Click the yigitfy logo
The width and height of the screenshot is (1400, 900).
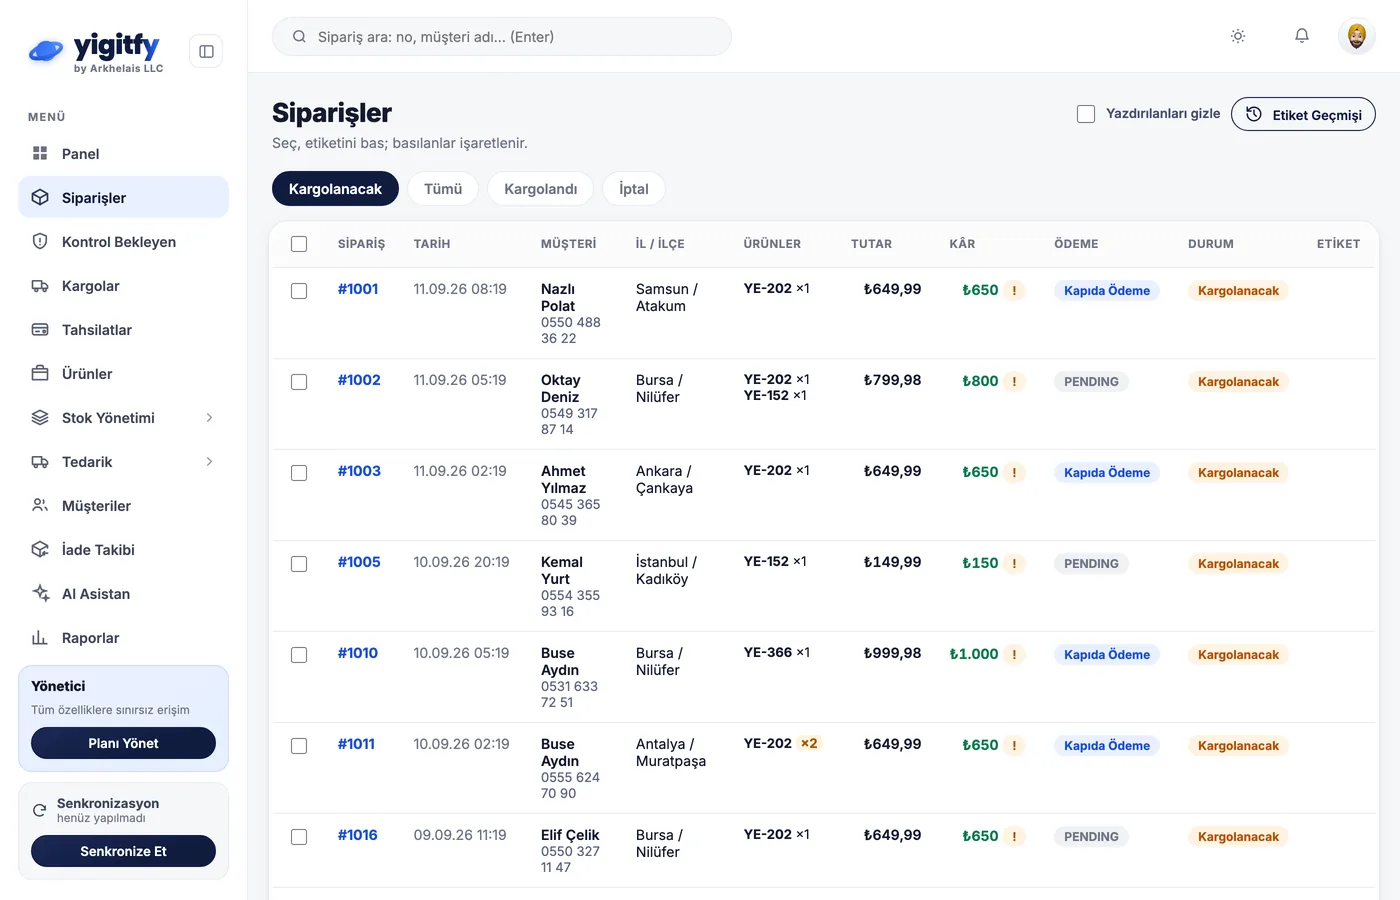click(x=96, y=51)
